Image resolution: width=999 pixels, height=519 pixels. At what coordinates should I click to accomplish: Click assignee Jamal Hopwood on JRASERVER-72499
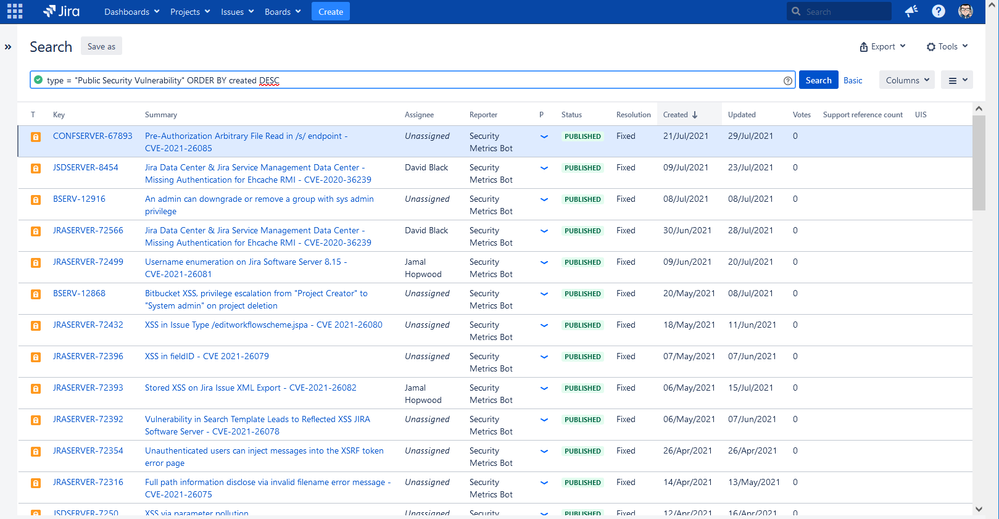click(x=423, y=267)
